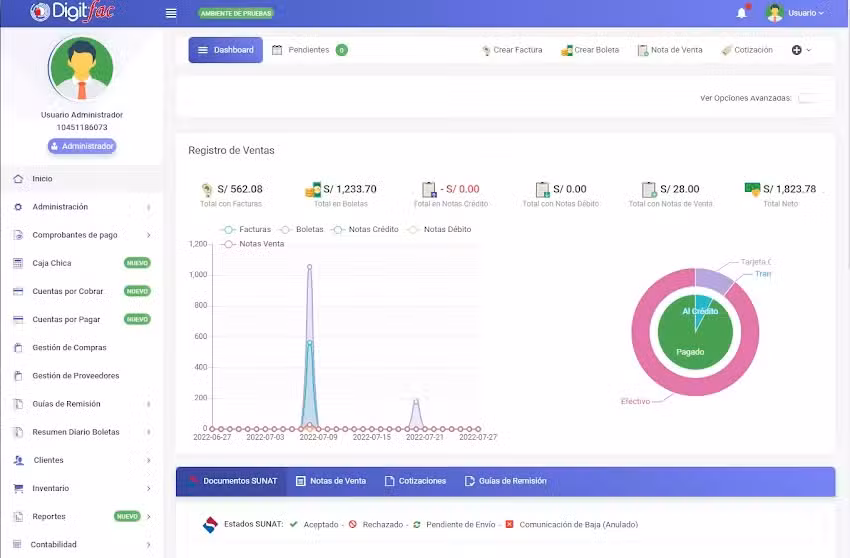This screenshot has width=850, height=558.
Task: Enable the Ver Opciones Avanzadas switch
Action: pyautogui.click(x=811, y=98)
